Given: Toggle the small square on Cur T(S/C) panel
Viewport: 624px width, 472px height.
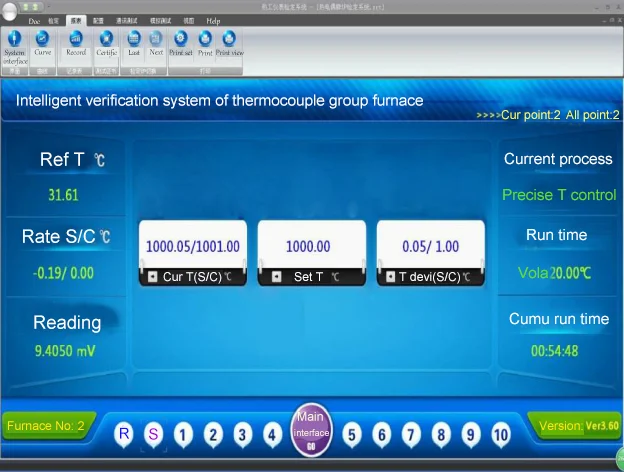Looking at the screenshot, I should coord(152,277).
